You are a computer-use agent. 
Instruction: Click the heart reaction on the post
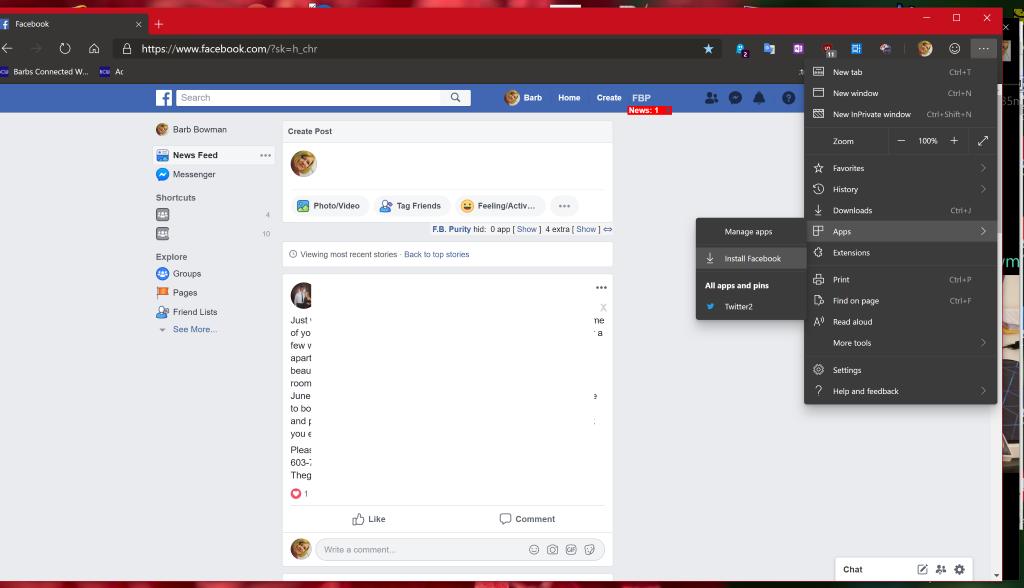tap(296, 493)
